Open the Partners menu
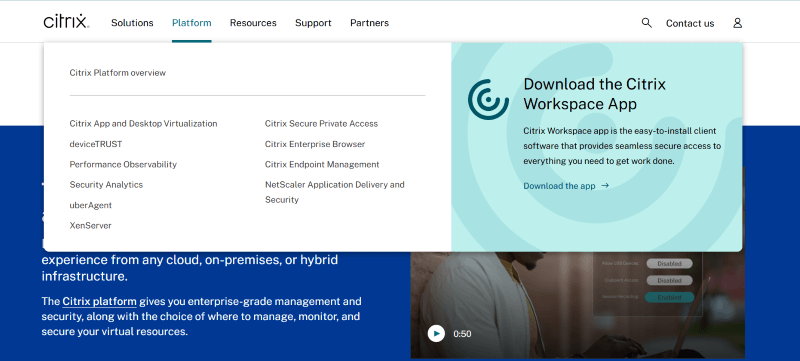800x361 pixels. pos(369,23)
